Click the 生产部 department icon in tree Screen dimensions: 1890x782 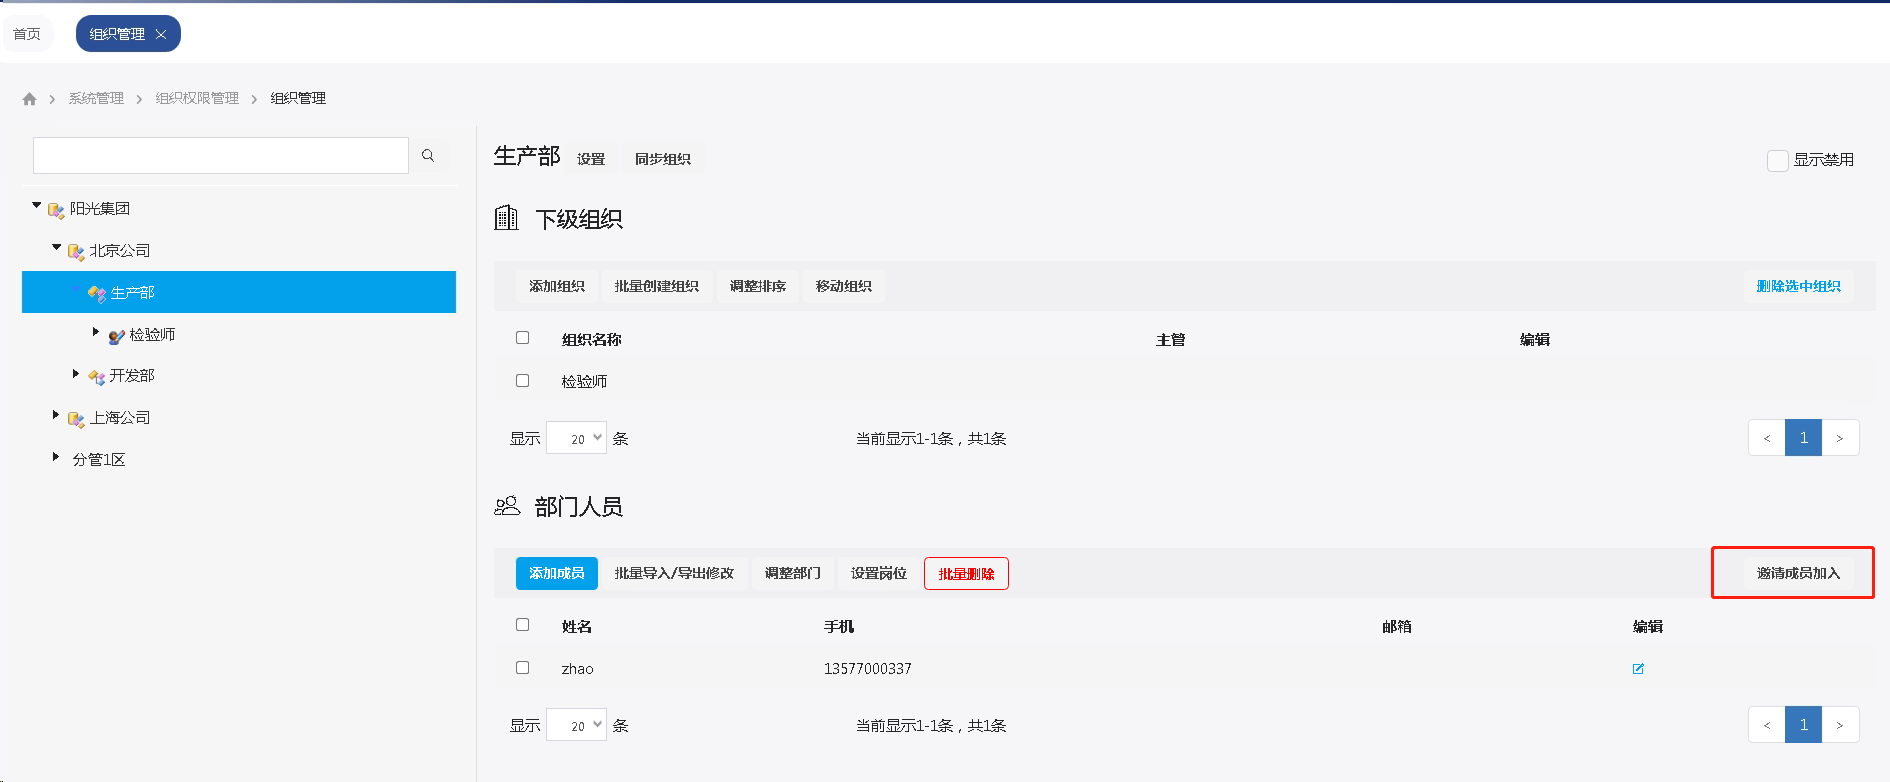click(97, 293)
